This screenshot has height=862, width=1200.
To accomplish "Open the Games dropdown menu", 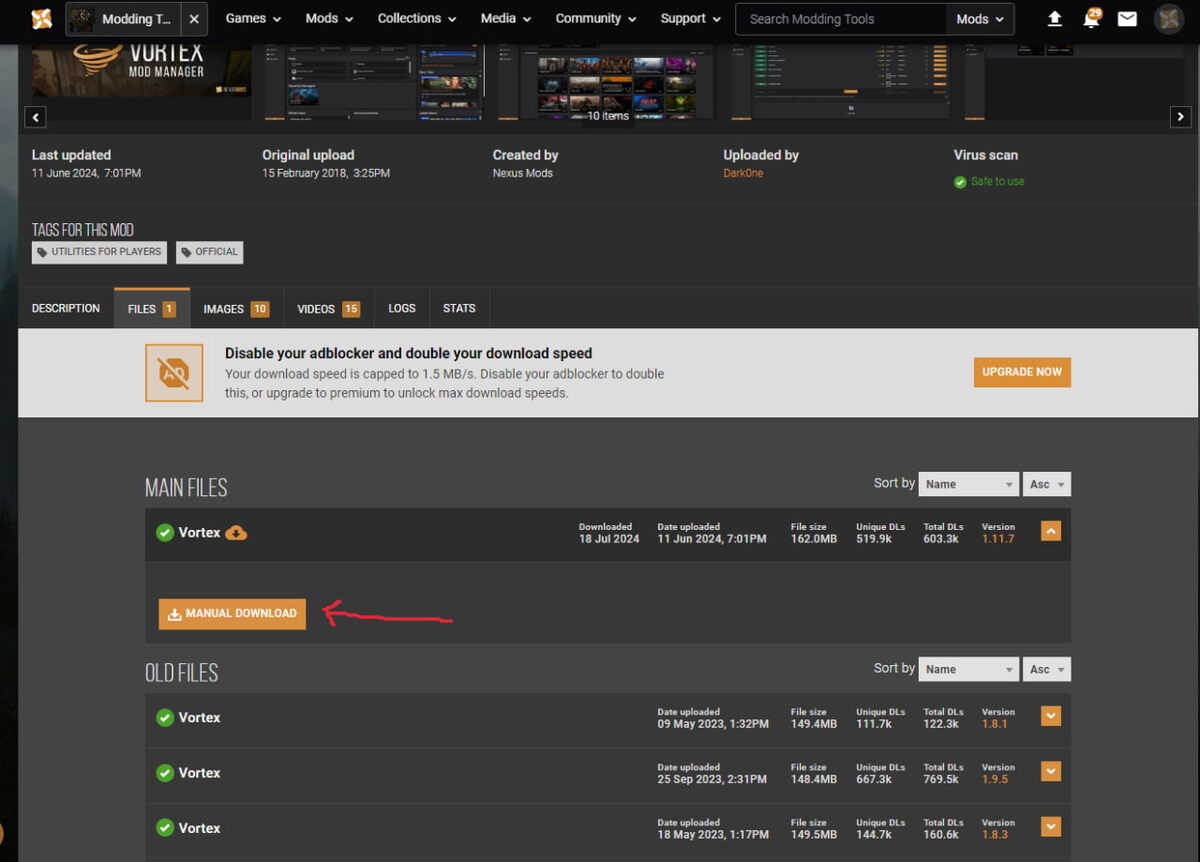I will point(253,19).
